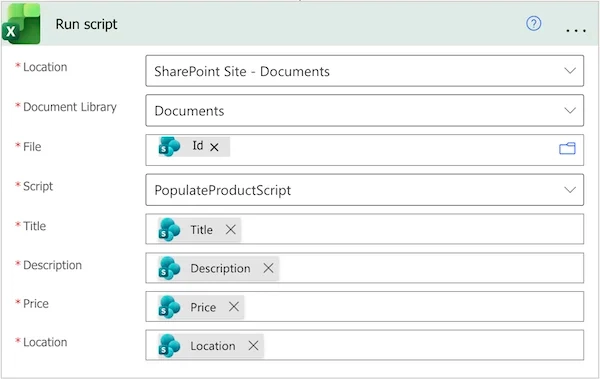Click SharePoint icon on Description token
This screenshot has width=600, height=379.
(x=169, y=268)
